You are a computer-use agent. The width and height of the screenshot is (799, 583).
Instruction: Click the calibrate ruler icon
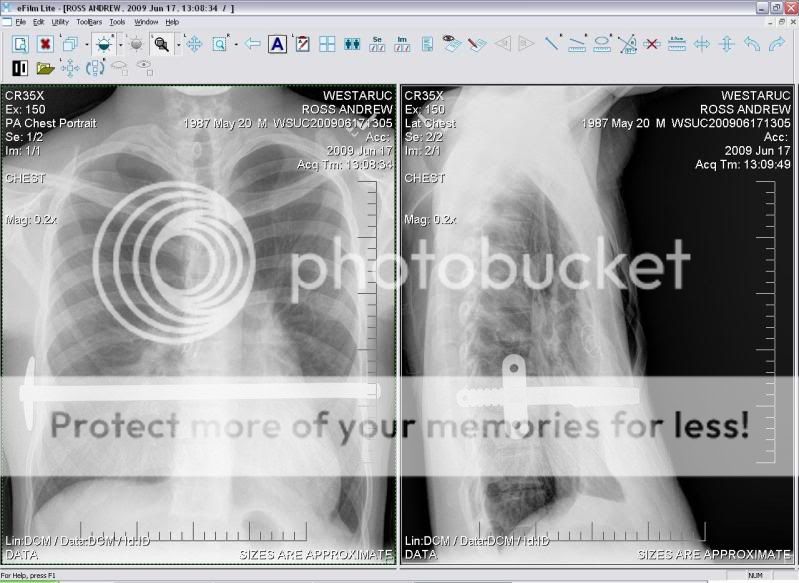[677, 44]
